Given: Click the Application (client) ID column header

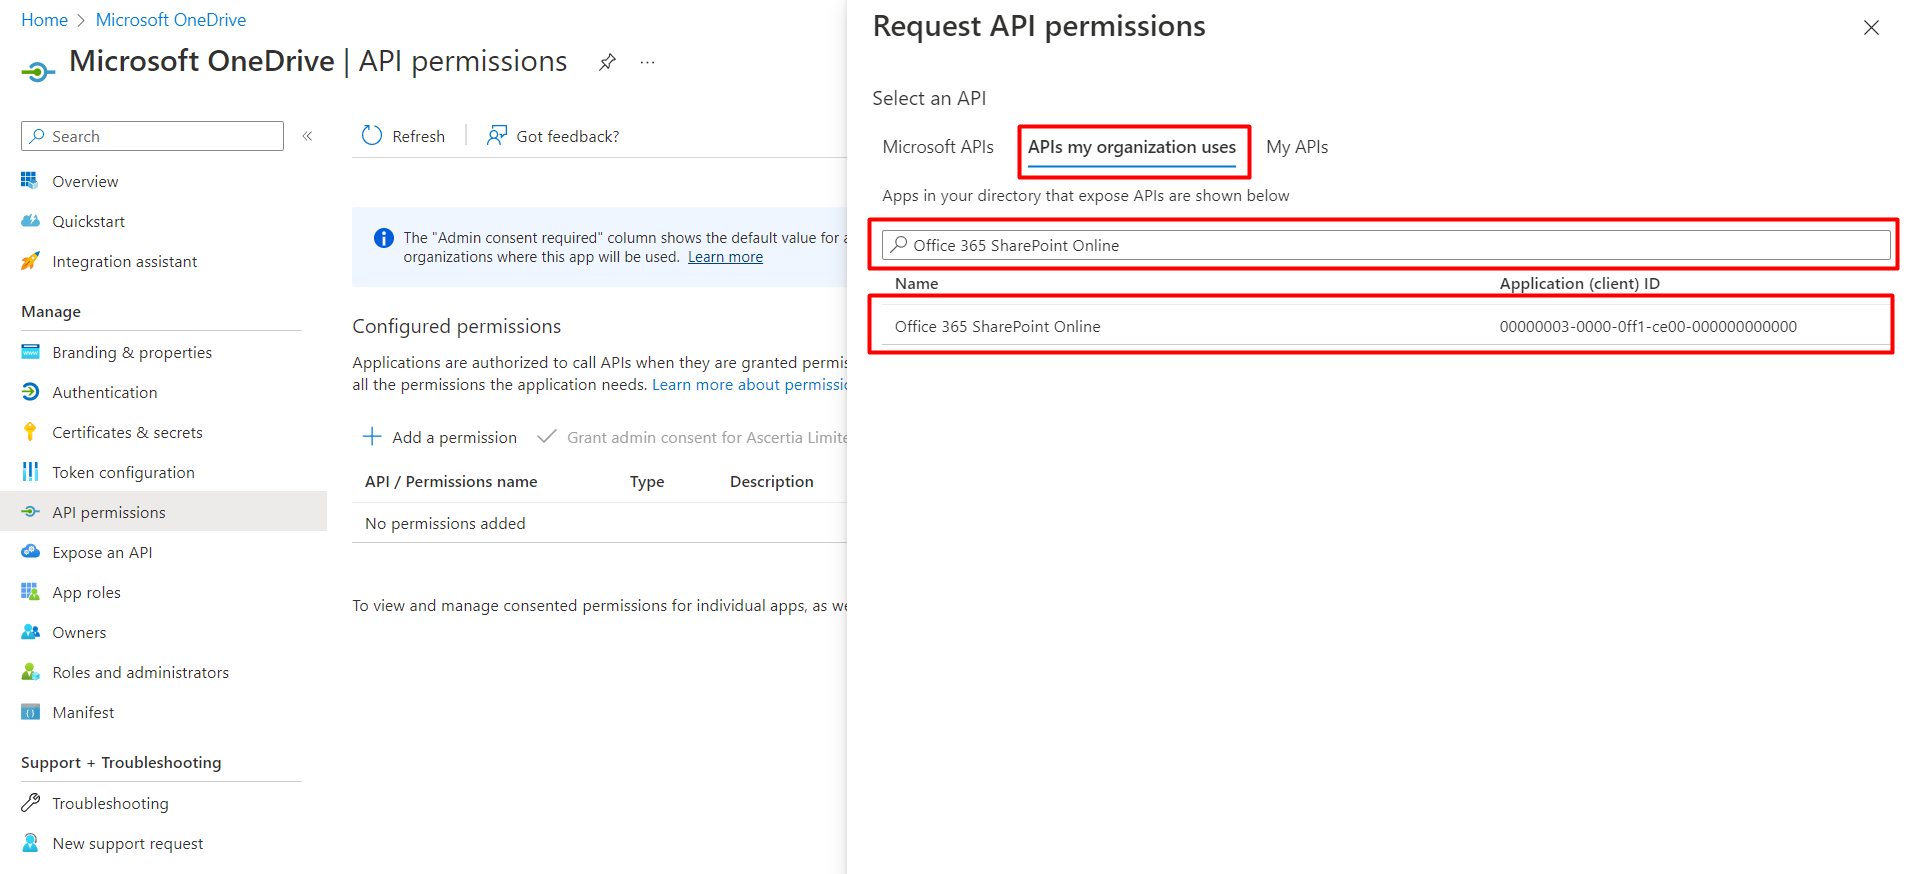Looking at the screenshot, I should click(x=1579, y=283).
